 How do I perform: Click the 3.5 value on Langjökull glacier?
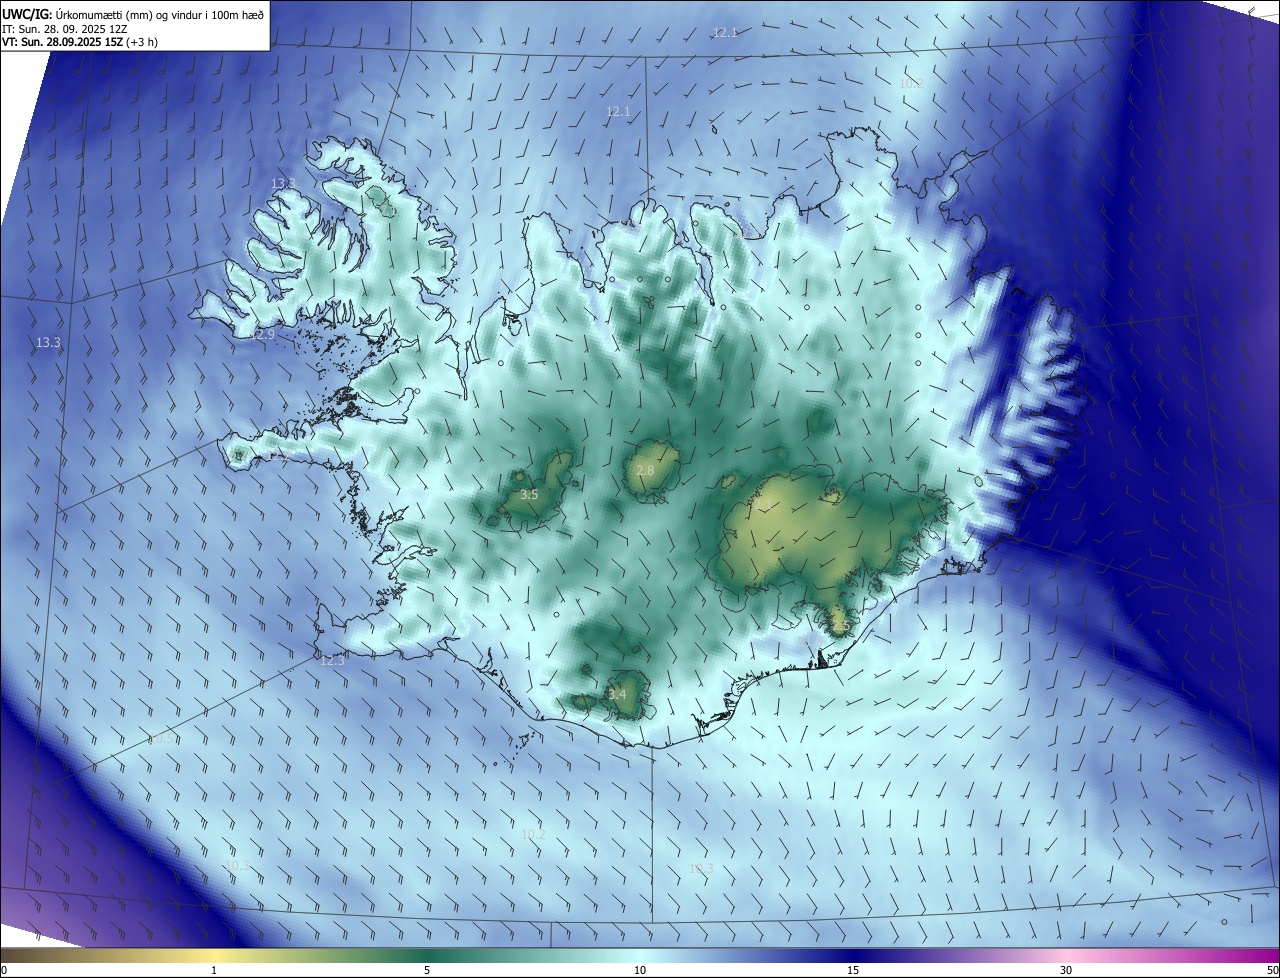click(529, 495)
